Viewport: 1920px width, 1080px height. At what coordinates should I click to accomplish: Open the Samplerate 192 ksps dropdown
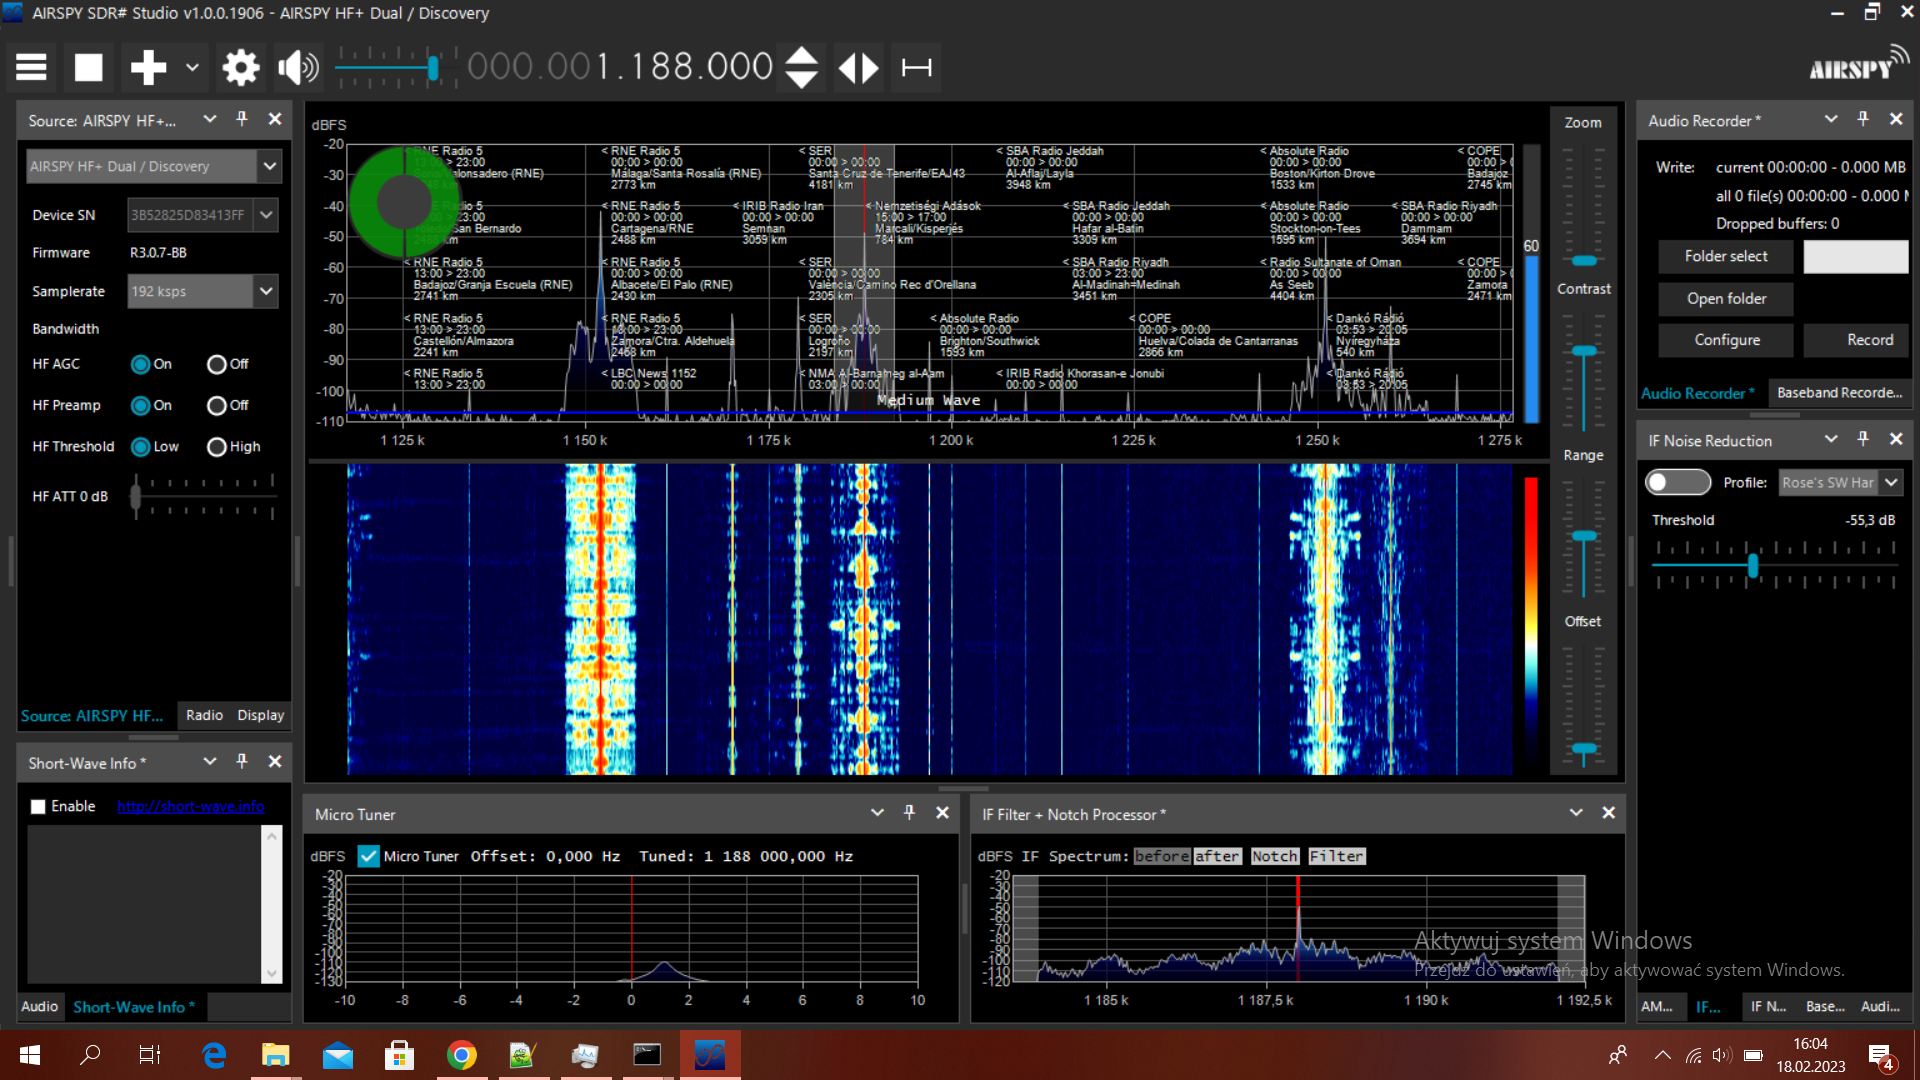click(x=266, y=291)
